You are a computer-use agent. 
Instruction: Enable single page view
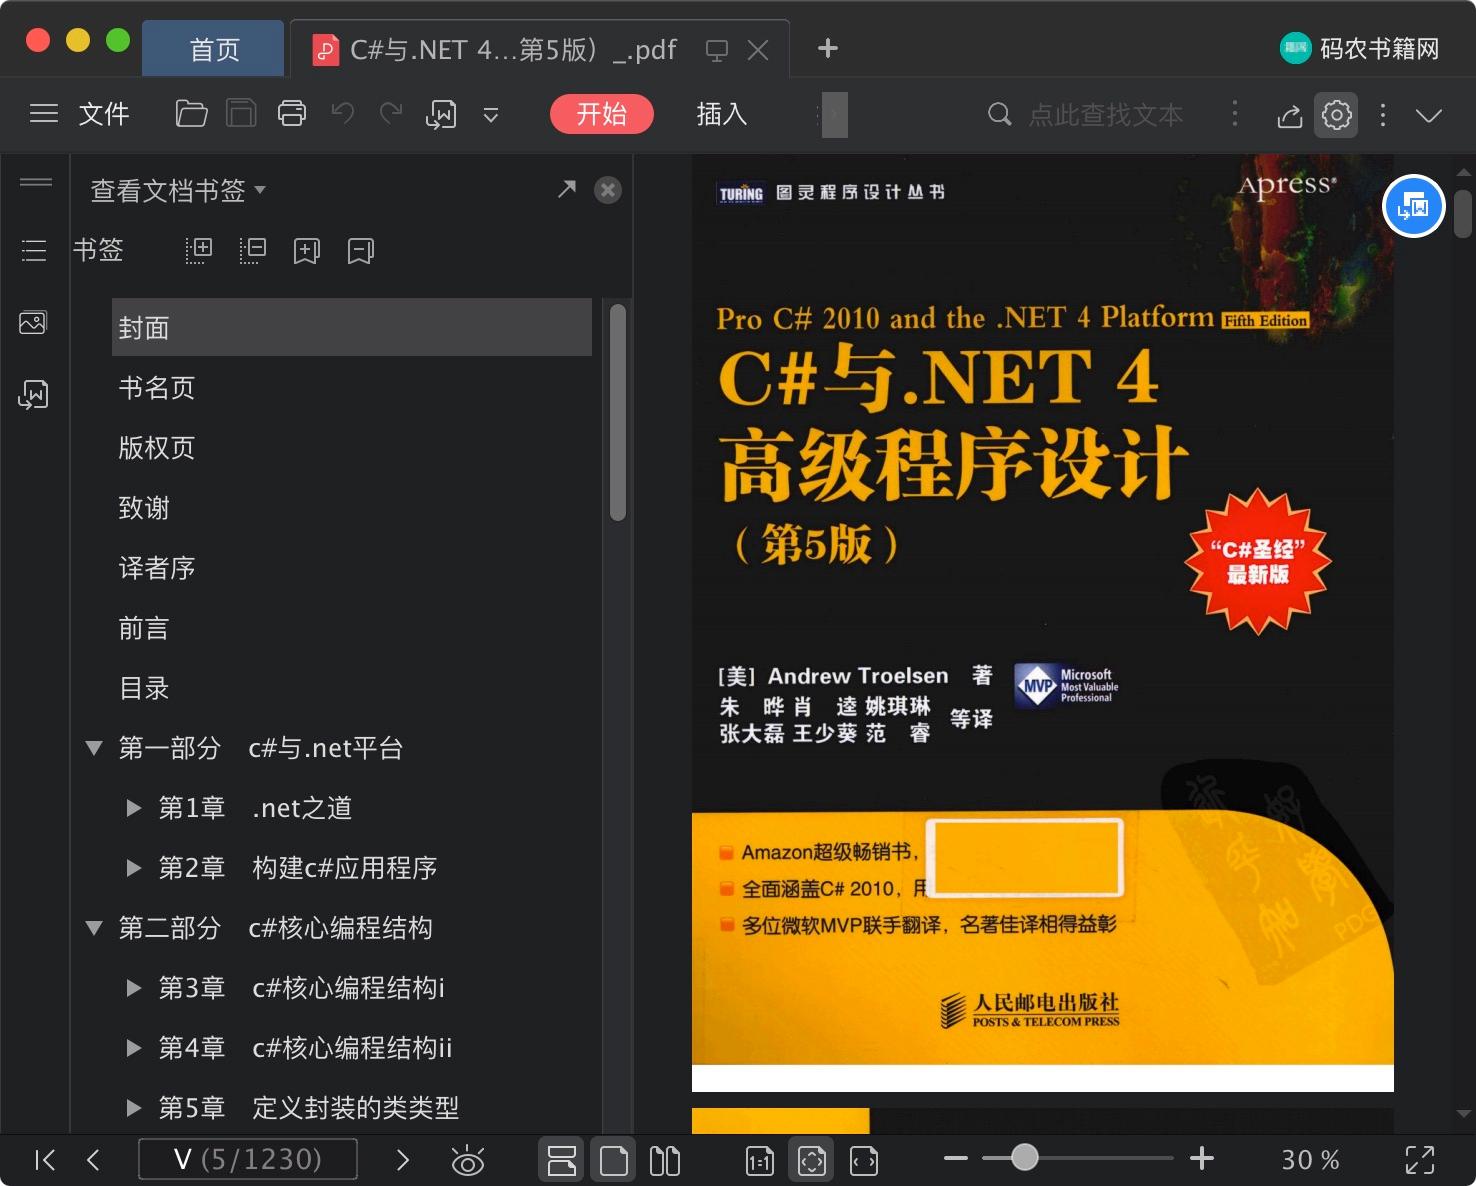(613, 1160)
